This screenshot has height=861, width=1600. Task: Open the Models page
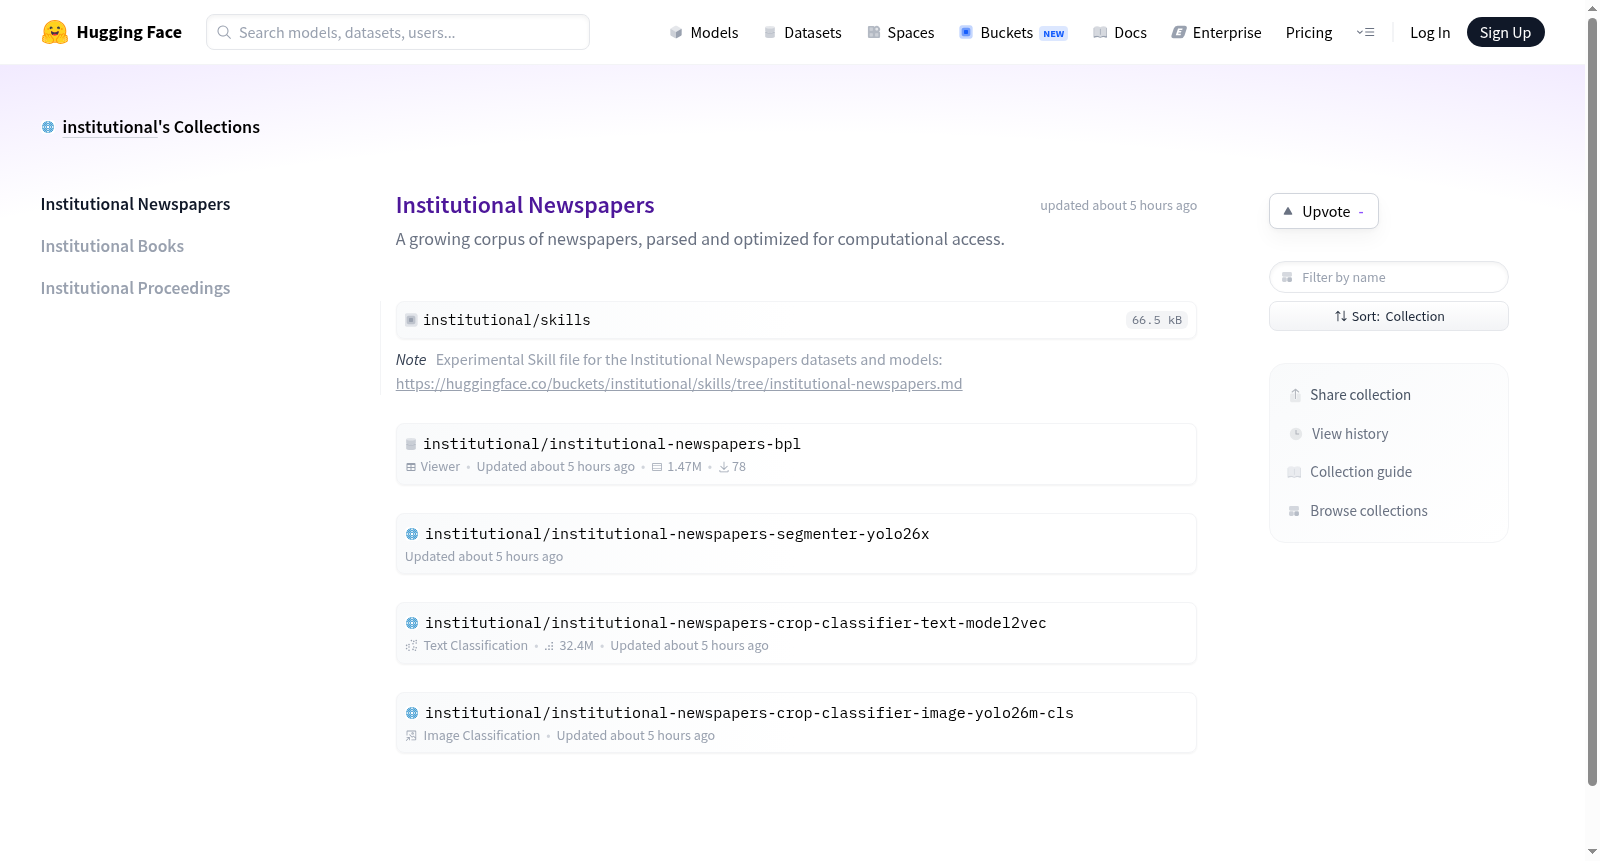click(x=704, y=32)
